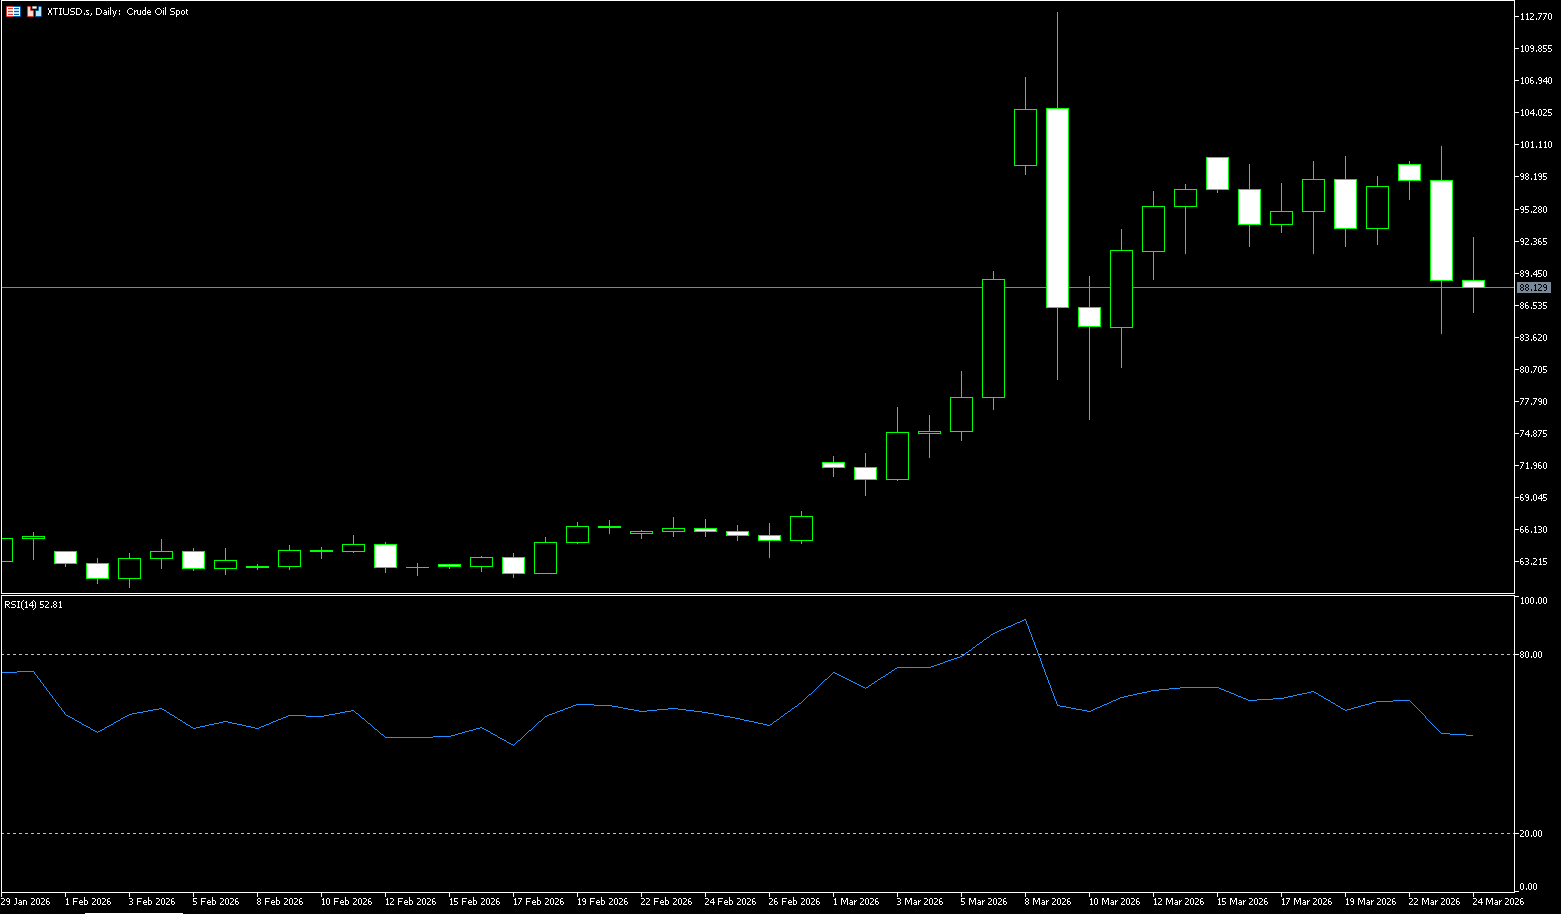The width and height of the screenshot is (1561, 914).
Task: Select the tallest candle with wick near 112.770
Action: click(x=1057, y=207)
